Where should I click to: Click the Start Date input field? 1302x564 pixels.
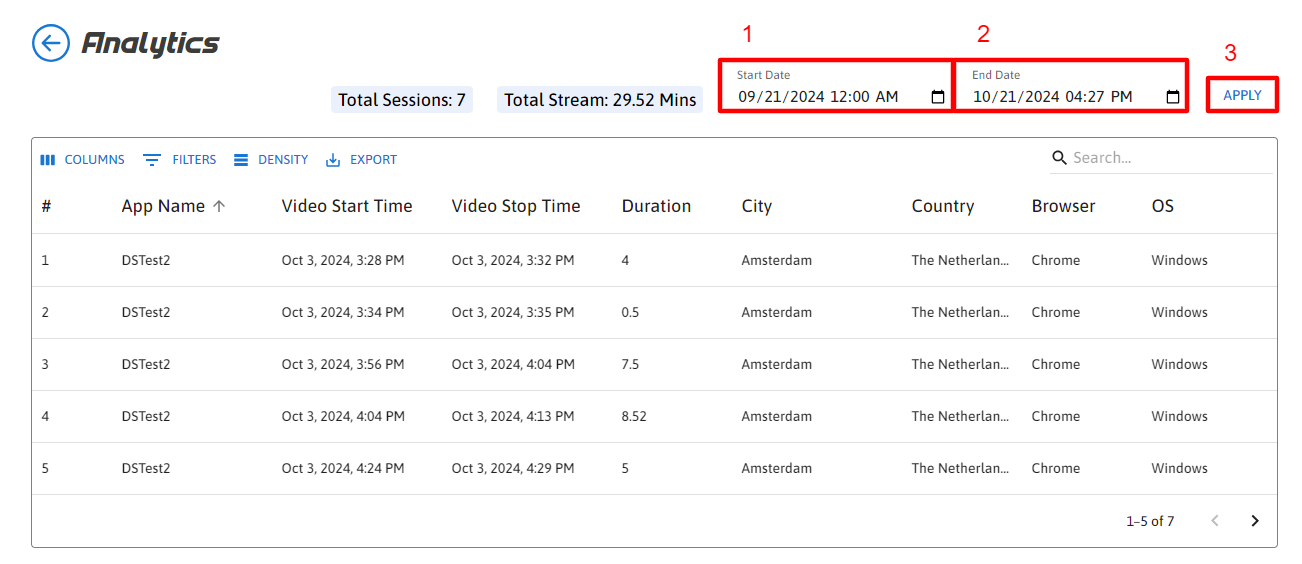(x=820, y=97)
